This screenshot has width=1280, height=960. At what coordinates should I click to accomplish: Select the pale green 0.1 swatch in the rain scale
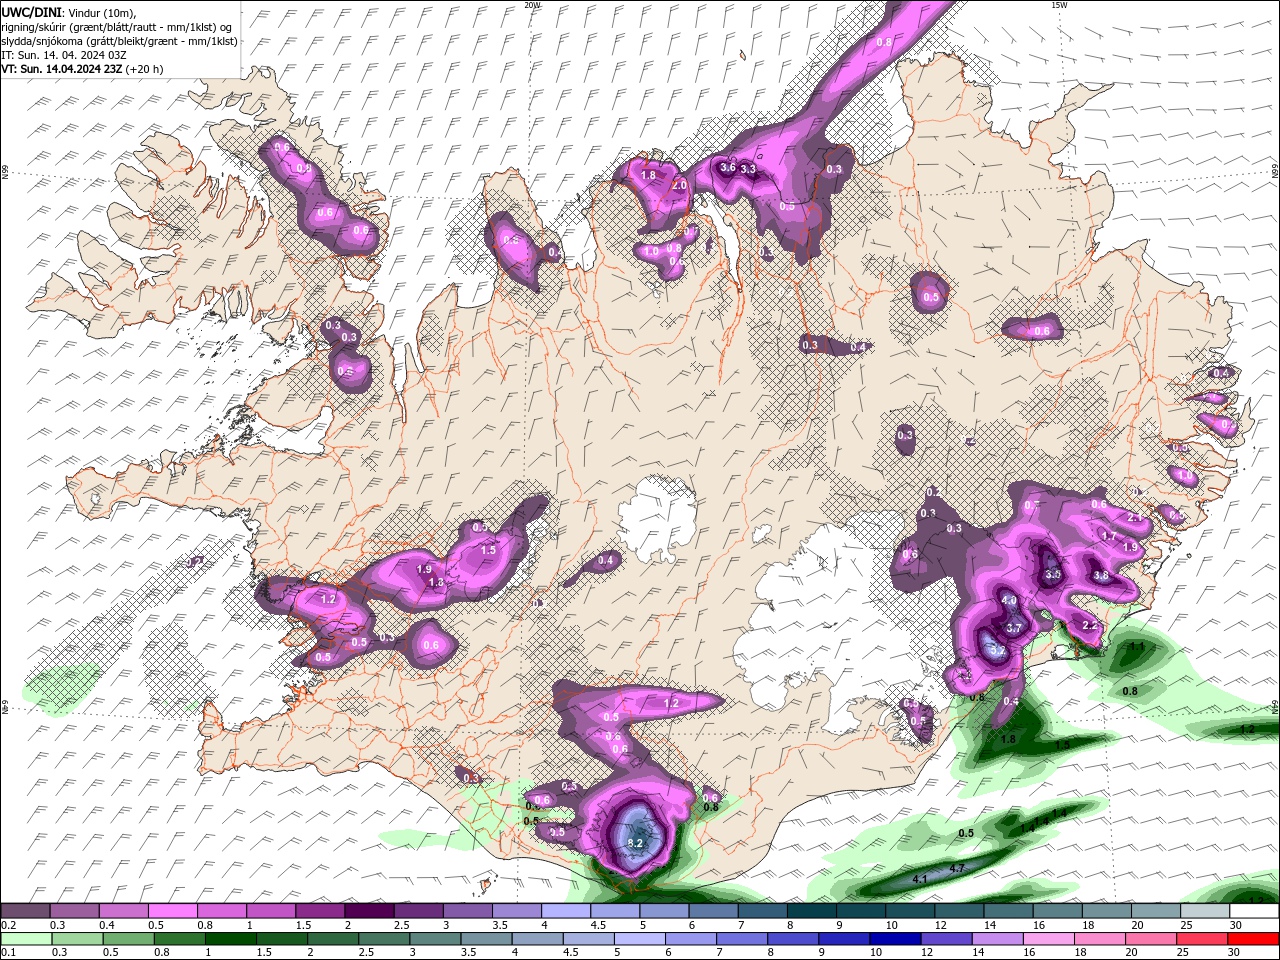(24, 939)
